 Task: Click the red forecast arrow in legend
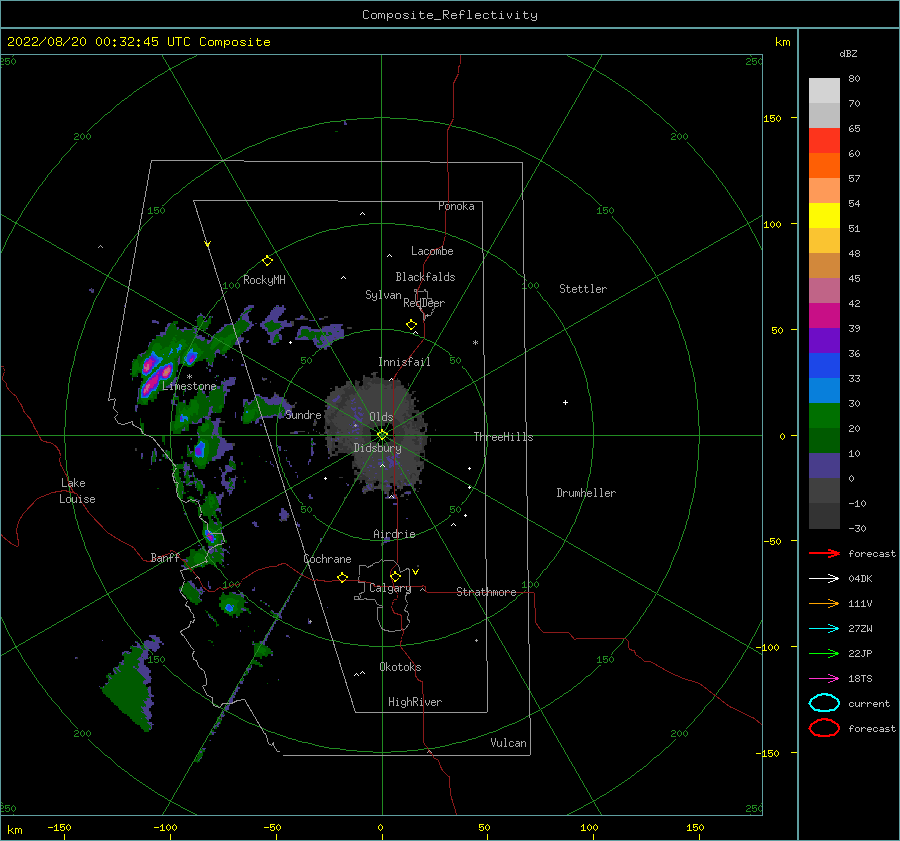pyautogui.click(x=824, y=553)
